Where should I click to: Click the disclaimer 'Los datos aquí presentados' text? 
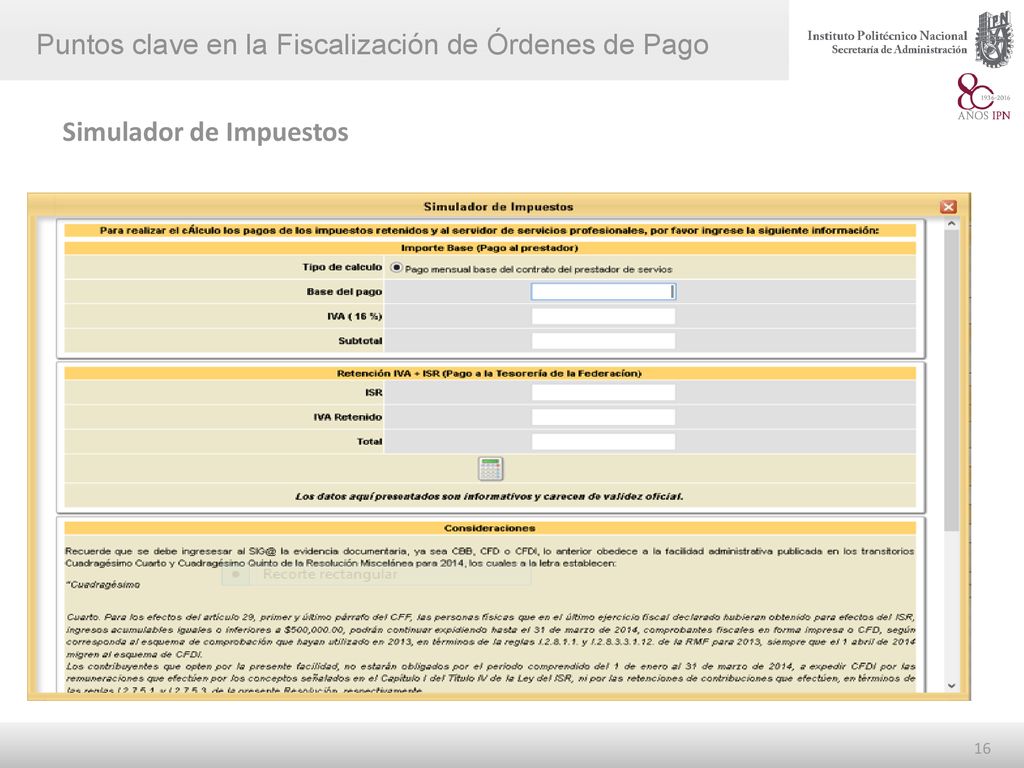489,496
